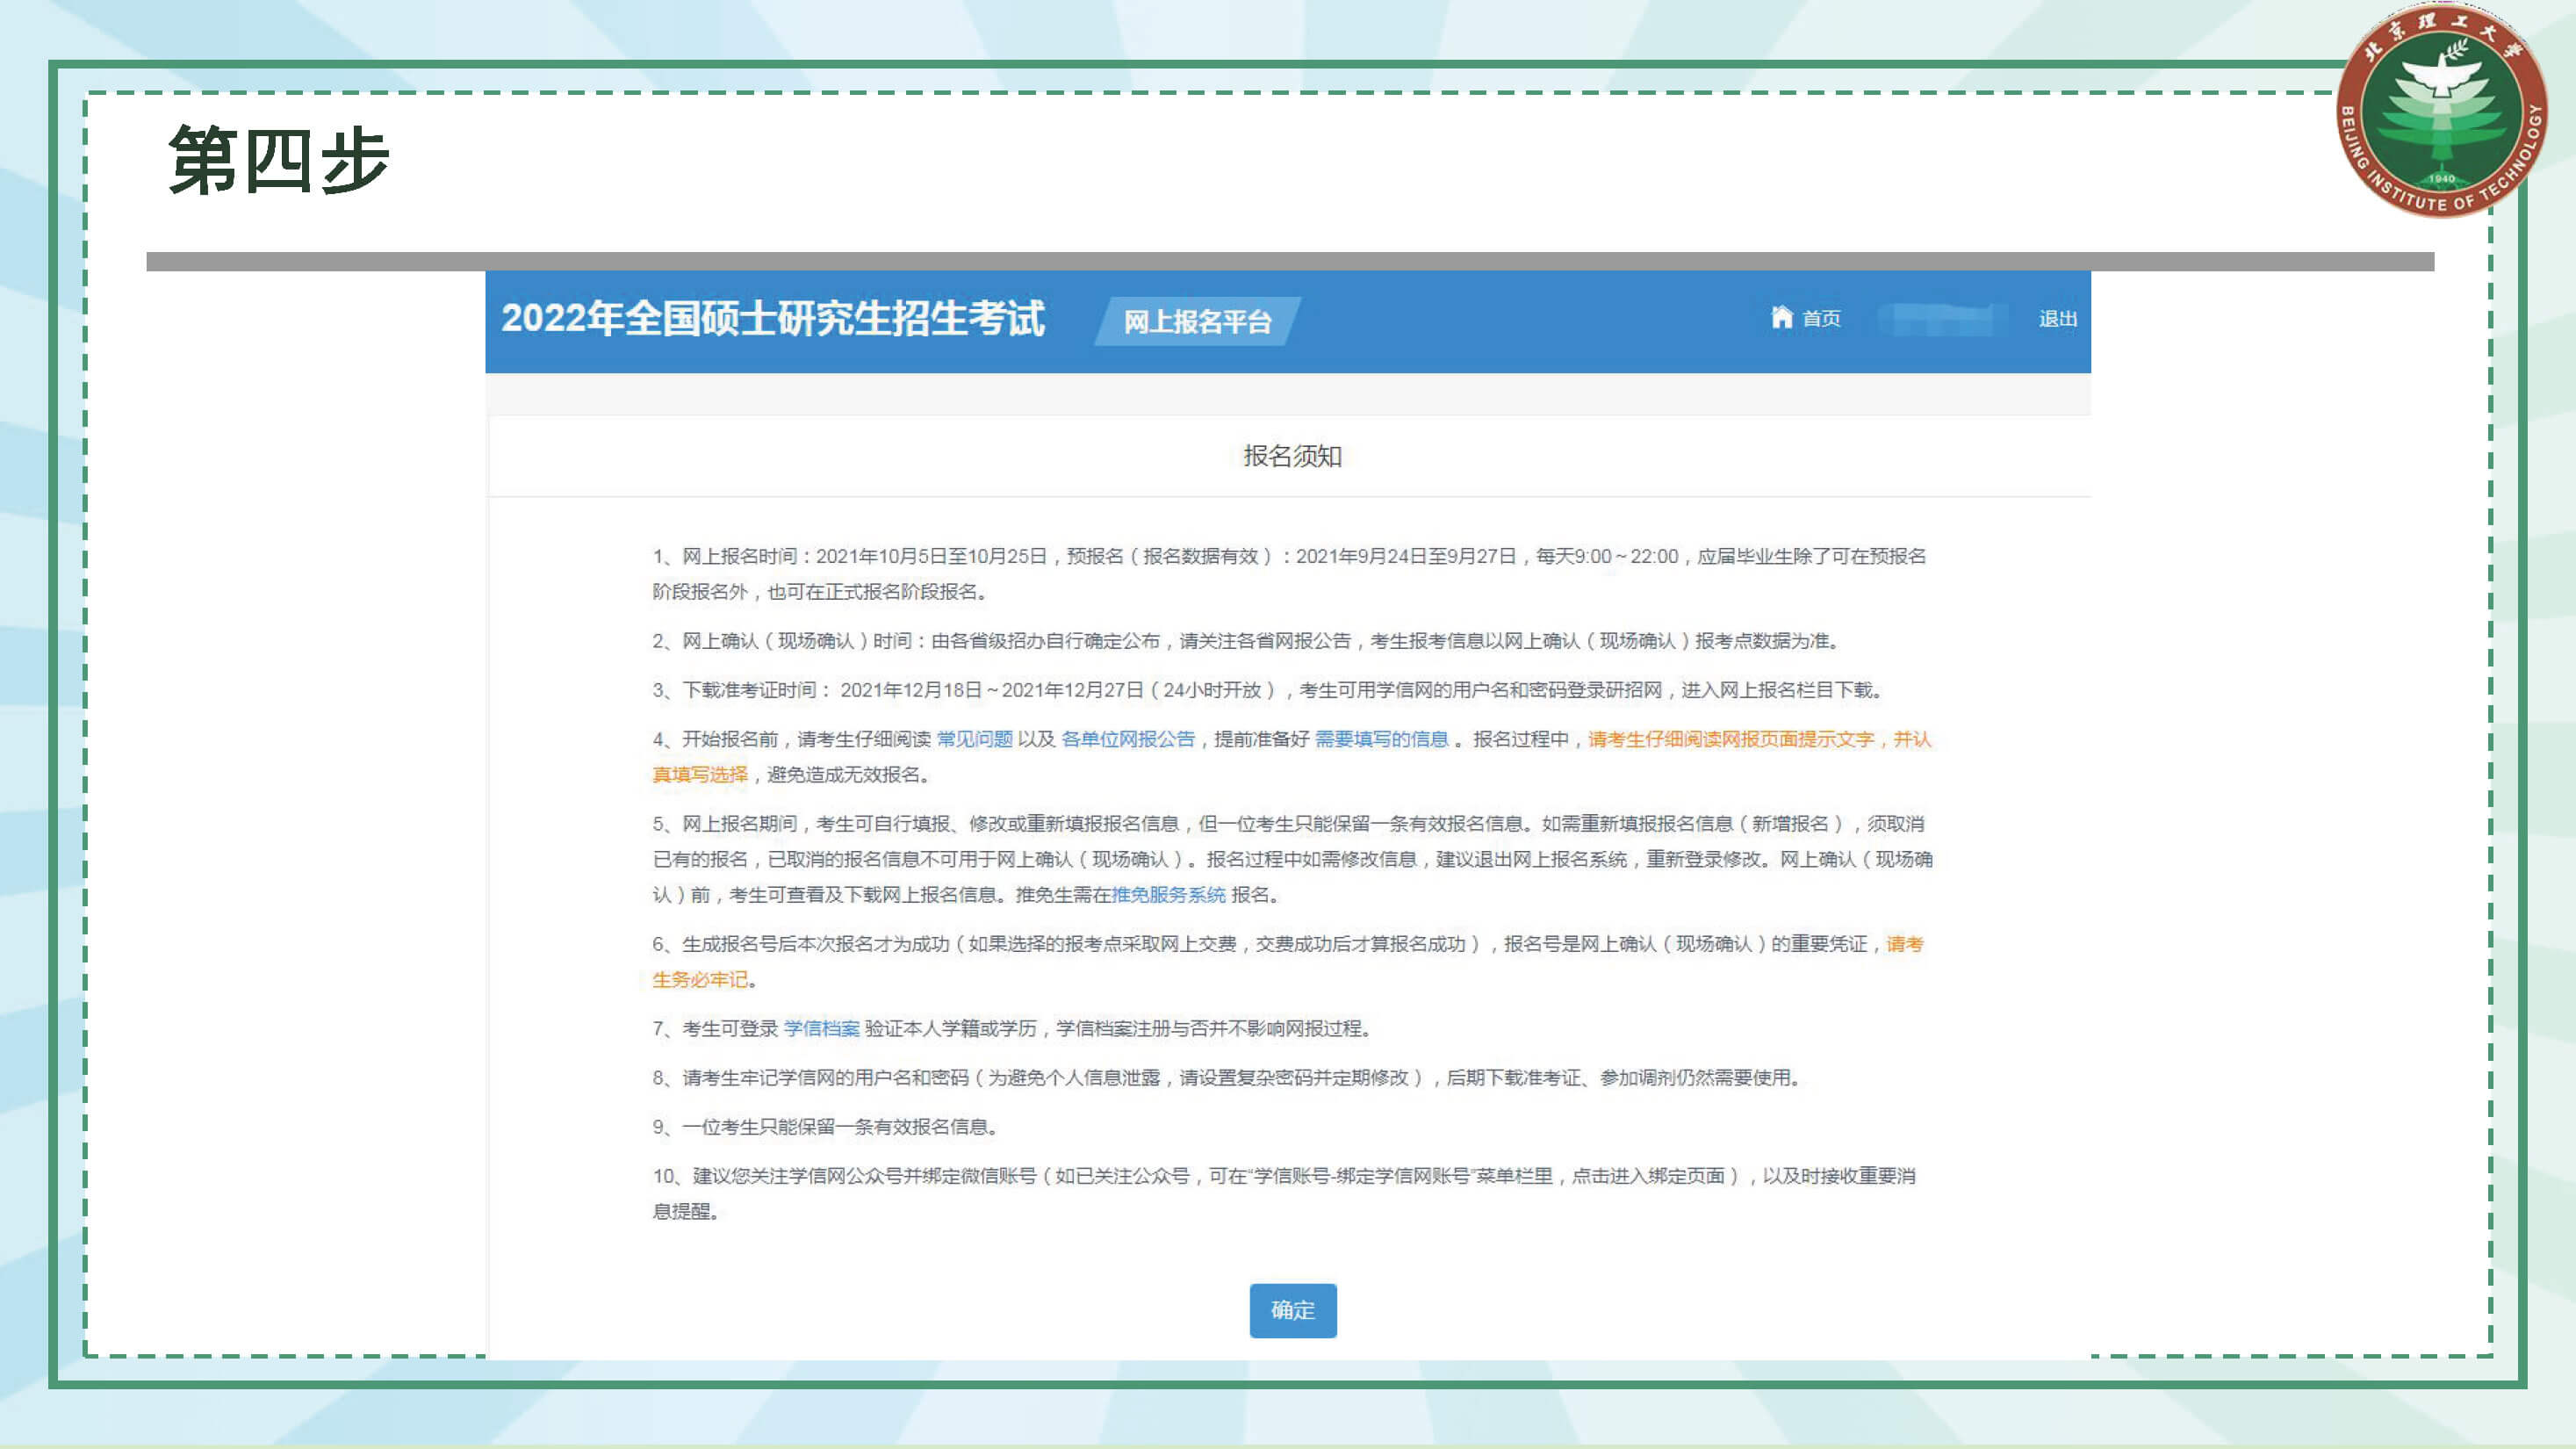Click the 报名须知 heading

pyautogui.click(x=1292, y=456)
